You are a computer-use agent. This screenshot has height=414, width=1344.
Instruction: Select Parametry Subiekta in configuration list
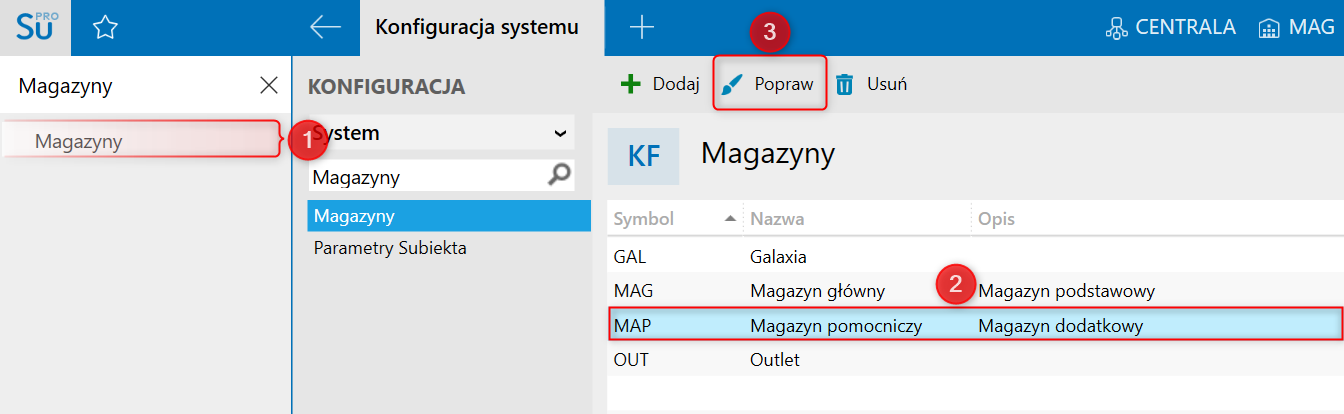tap(389, 247)
